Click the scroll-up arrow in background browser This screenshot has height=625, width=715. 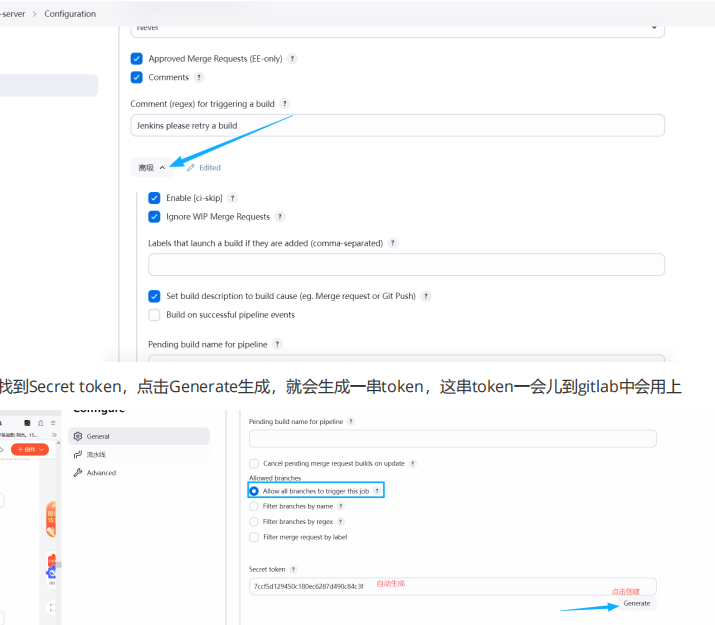(x=58, y=443)
